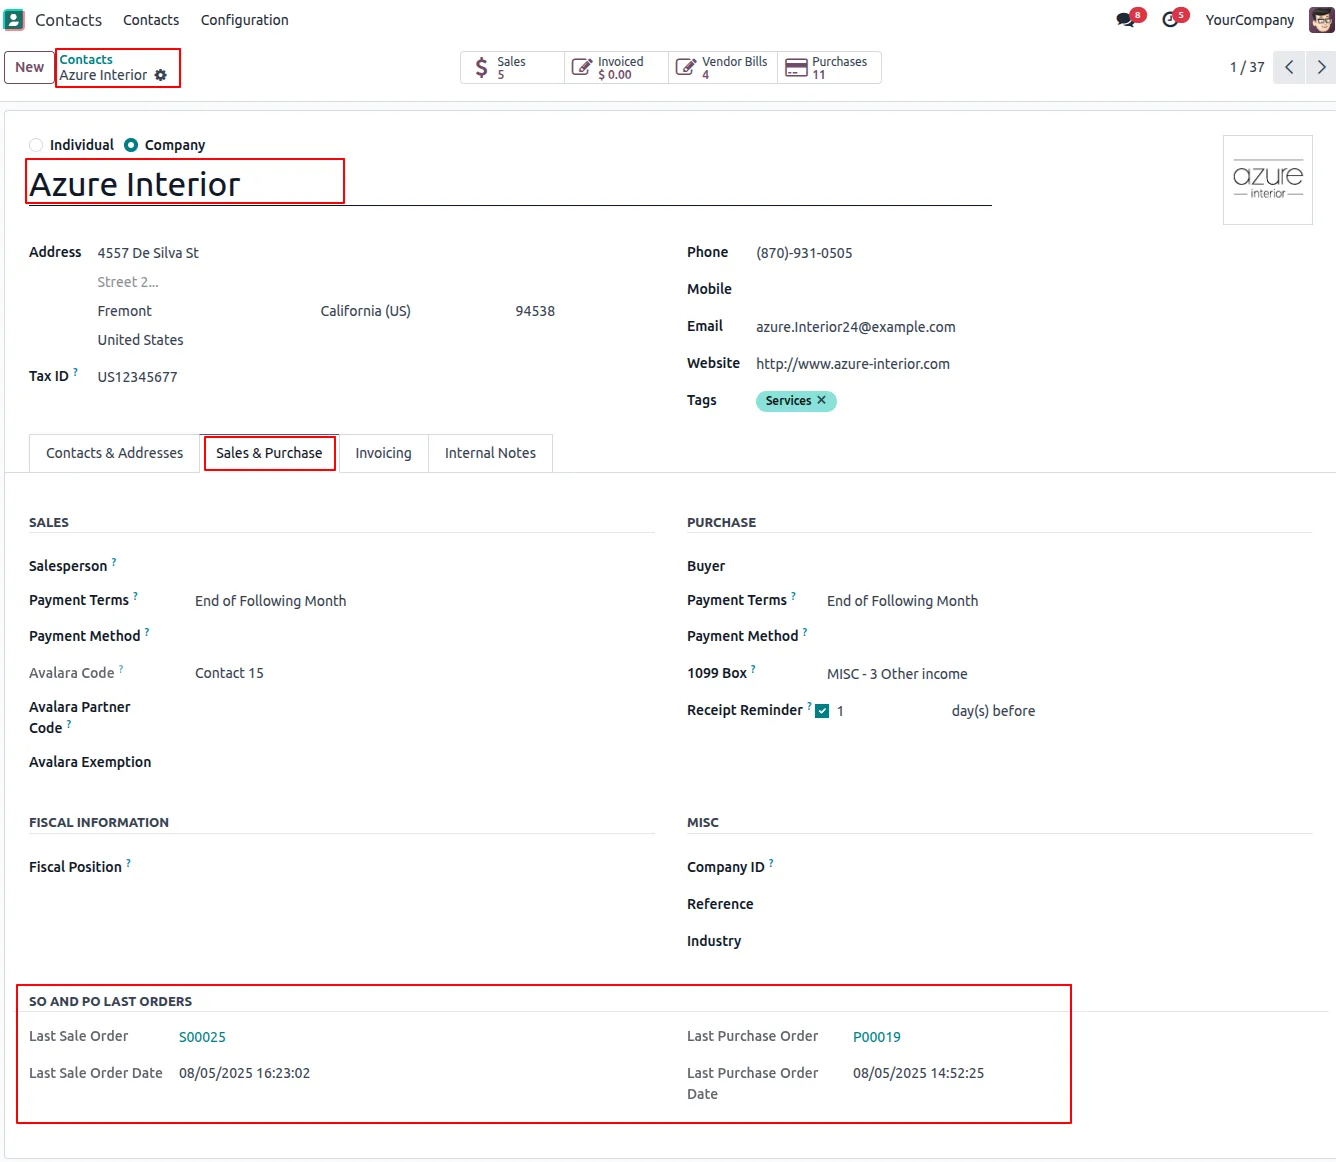Switch to Contacts & Addresses tab
This screenshot has width=1336, height=1162.
coord(115,453)
